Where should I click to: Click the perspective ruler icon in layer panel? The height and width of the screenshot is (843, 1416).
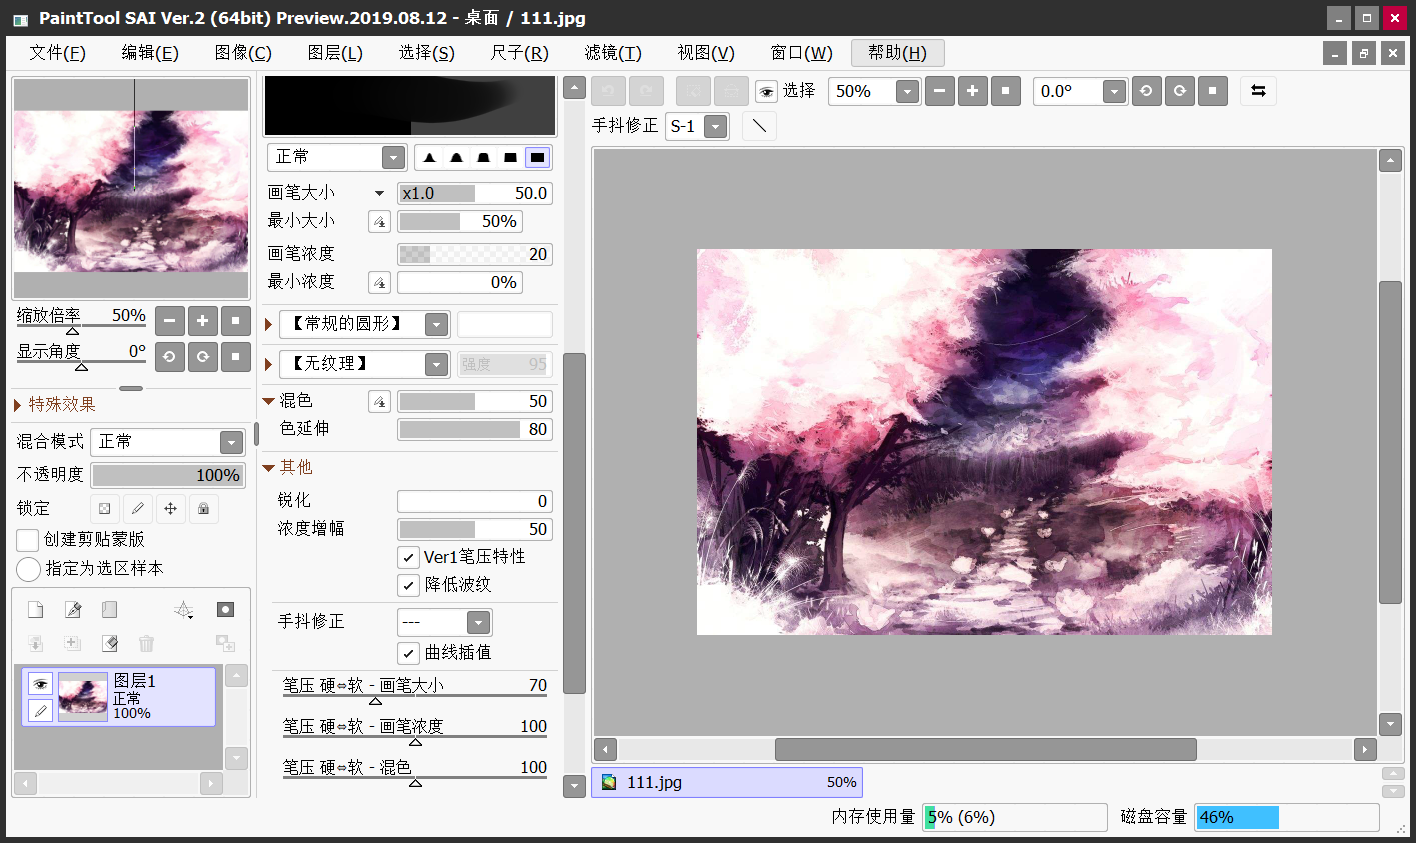pyautogui.click(x=184, y=610)
